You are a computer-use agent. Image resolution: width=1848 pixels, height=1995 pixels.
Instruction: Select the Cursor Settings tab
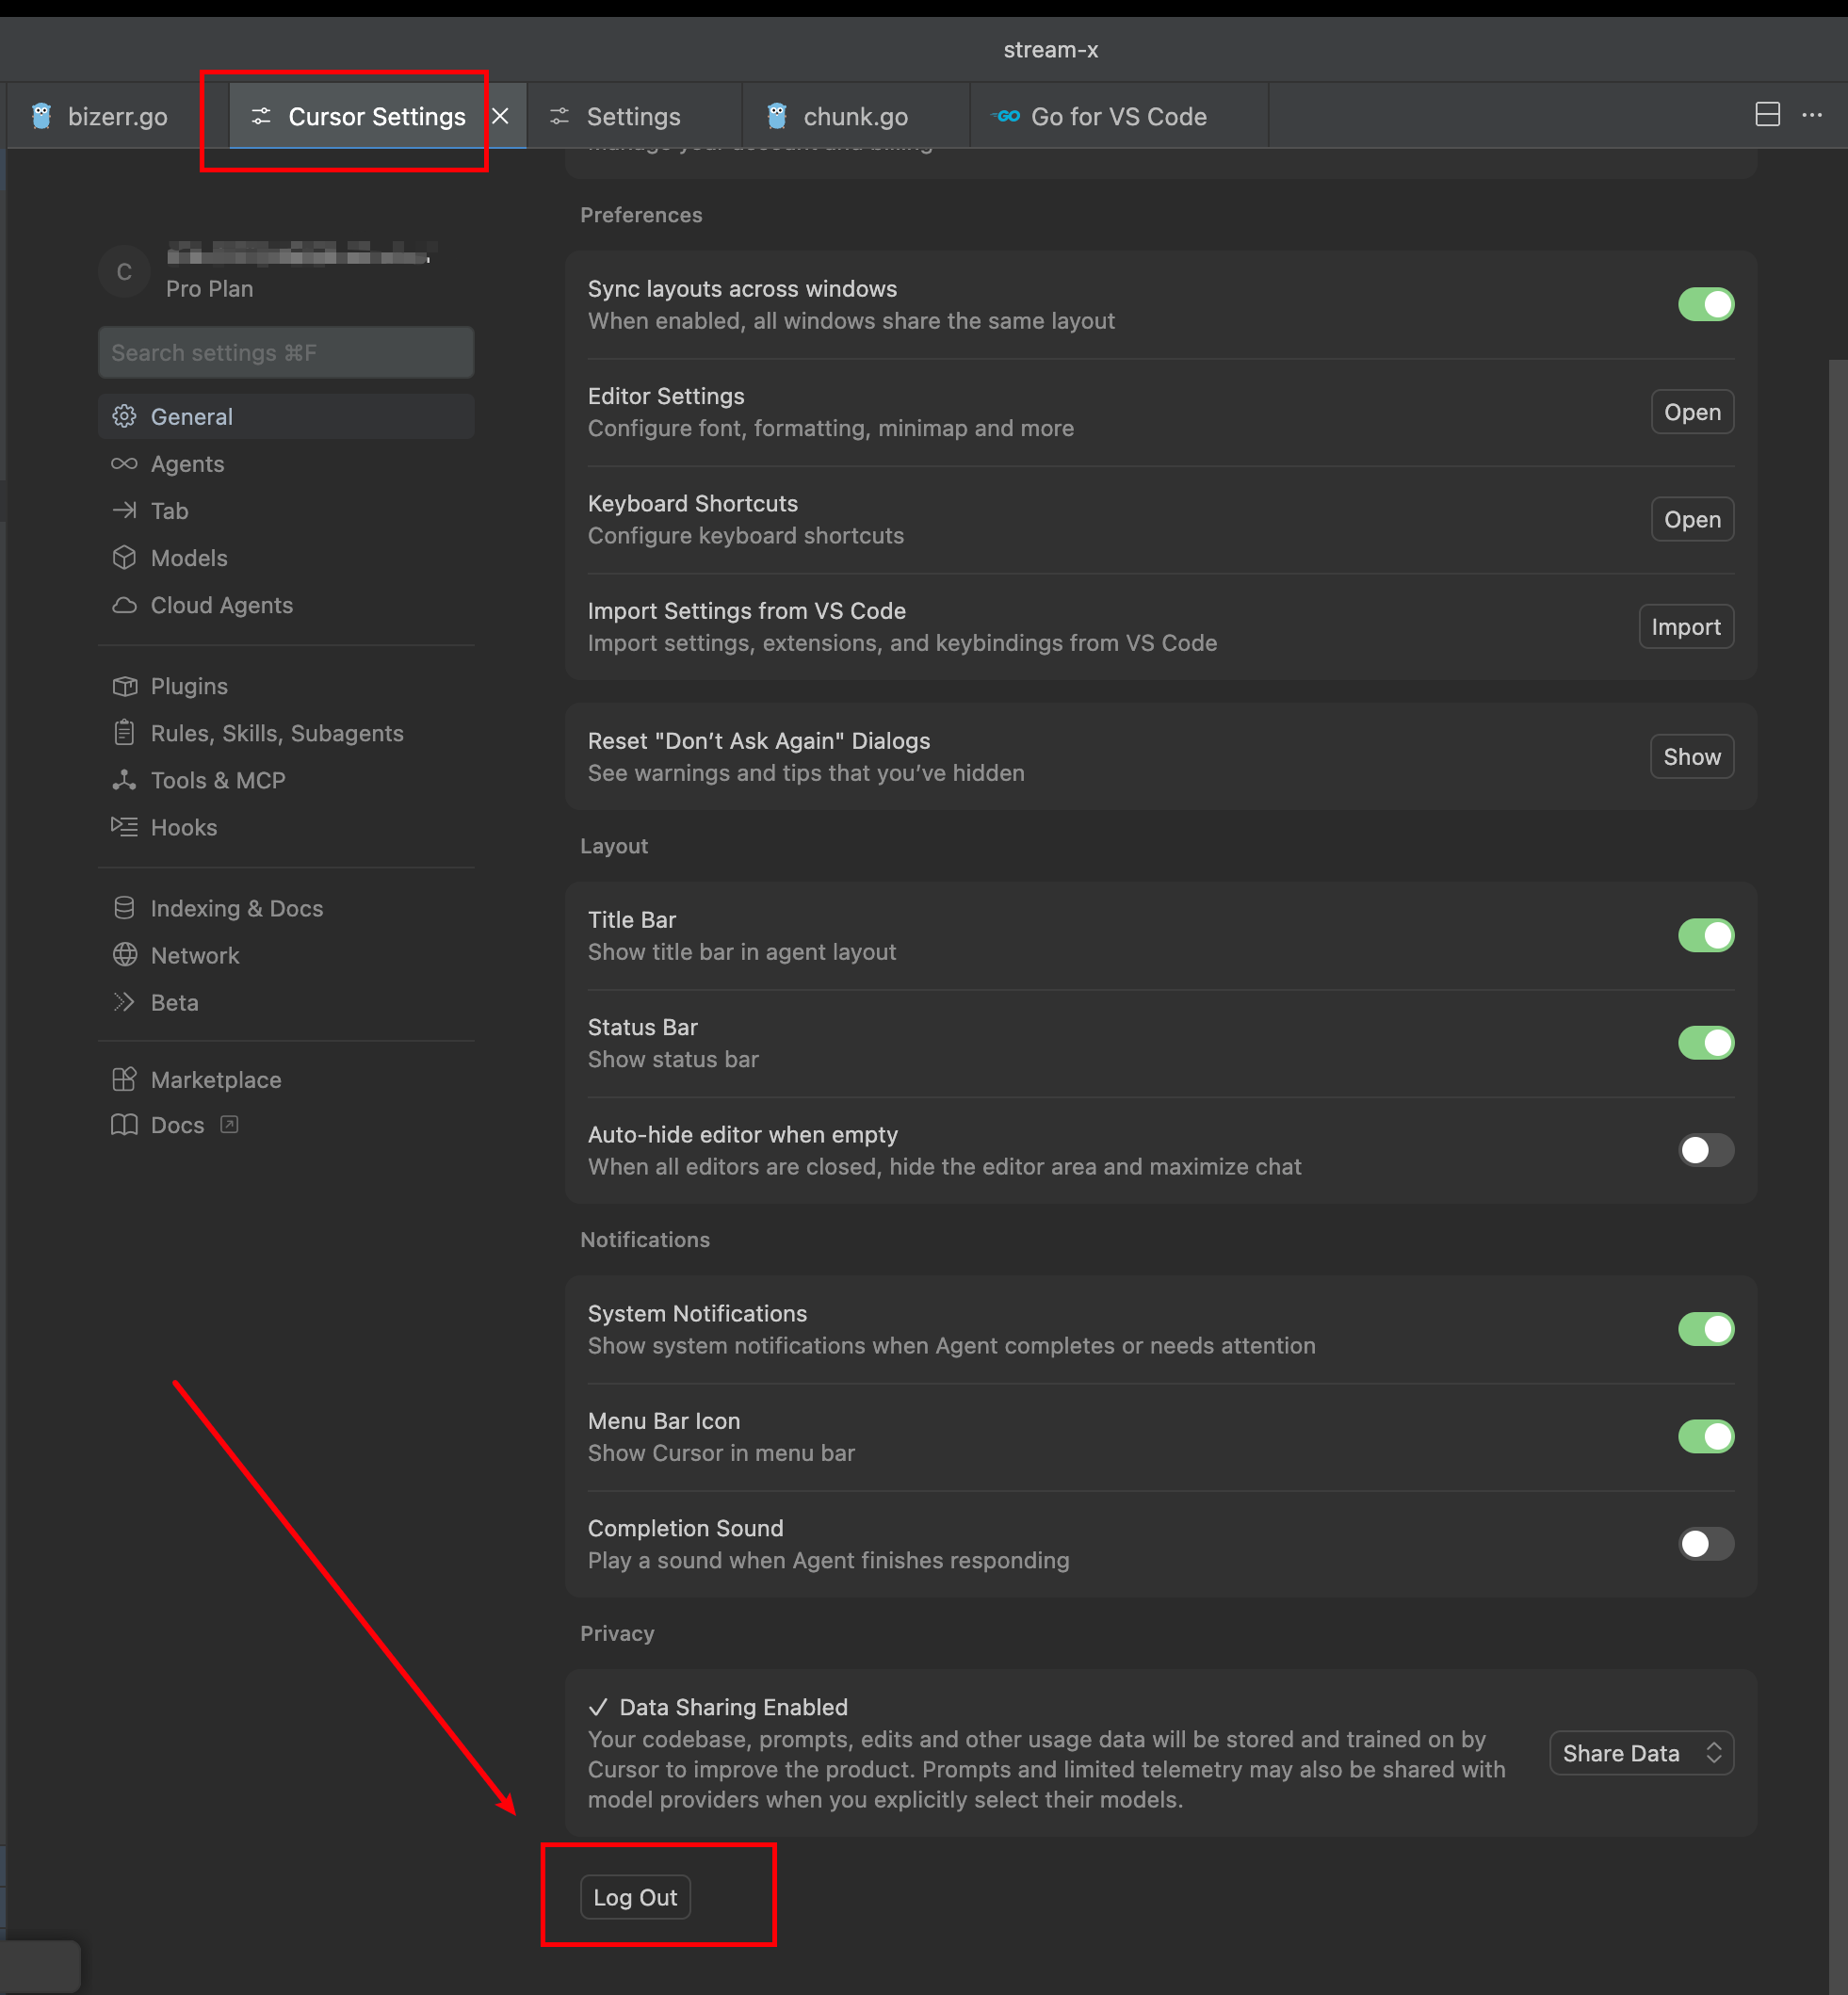pos(377,116)
